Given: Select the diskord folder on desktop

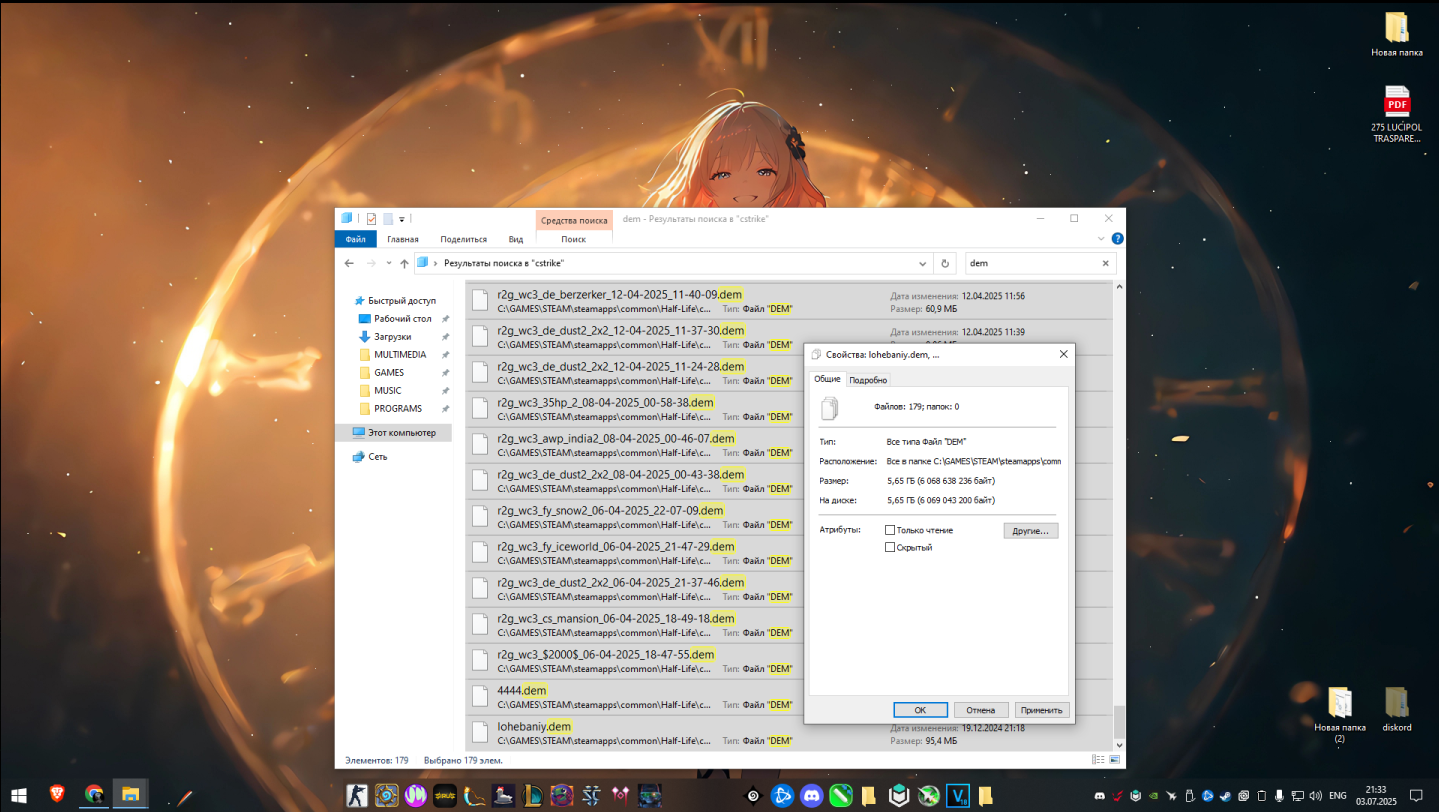Looking at the screenshot, I should tap(1397, 709).
